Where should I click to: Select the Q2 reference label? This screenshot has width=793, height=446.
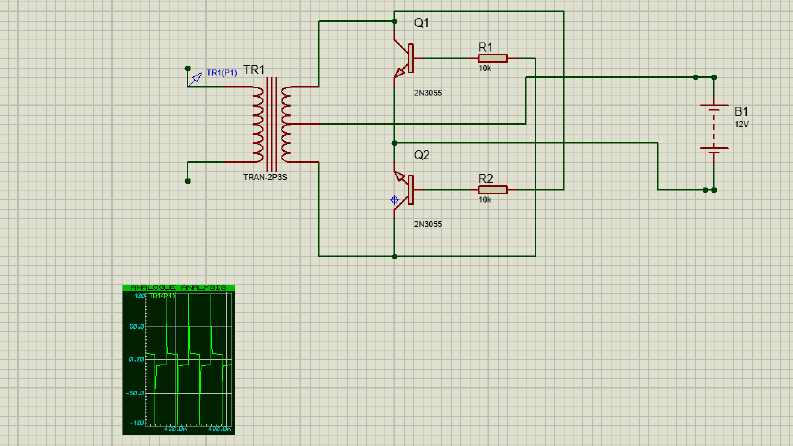coord(421,155)
